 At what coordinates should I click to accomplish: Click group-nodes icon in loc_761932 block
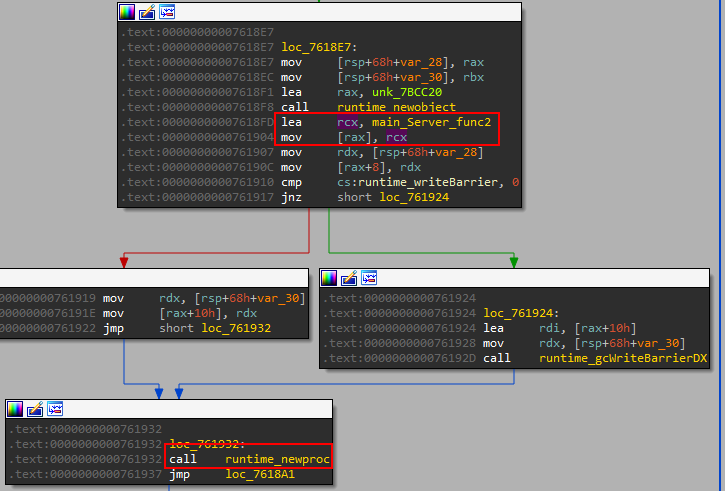coord(55,409)
